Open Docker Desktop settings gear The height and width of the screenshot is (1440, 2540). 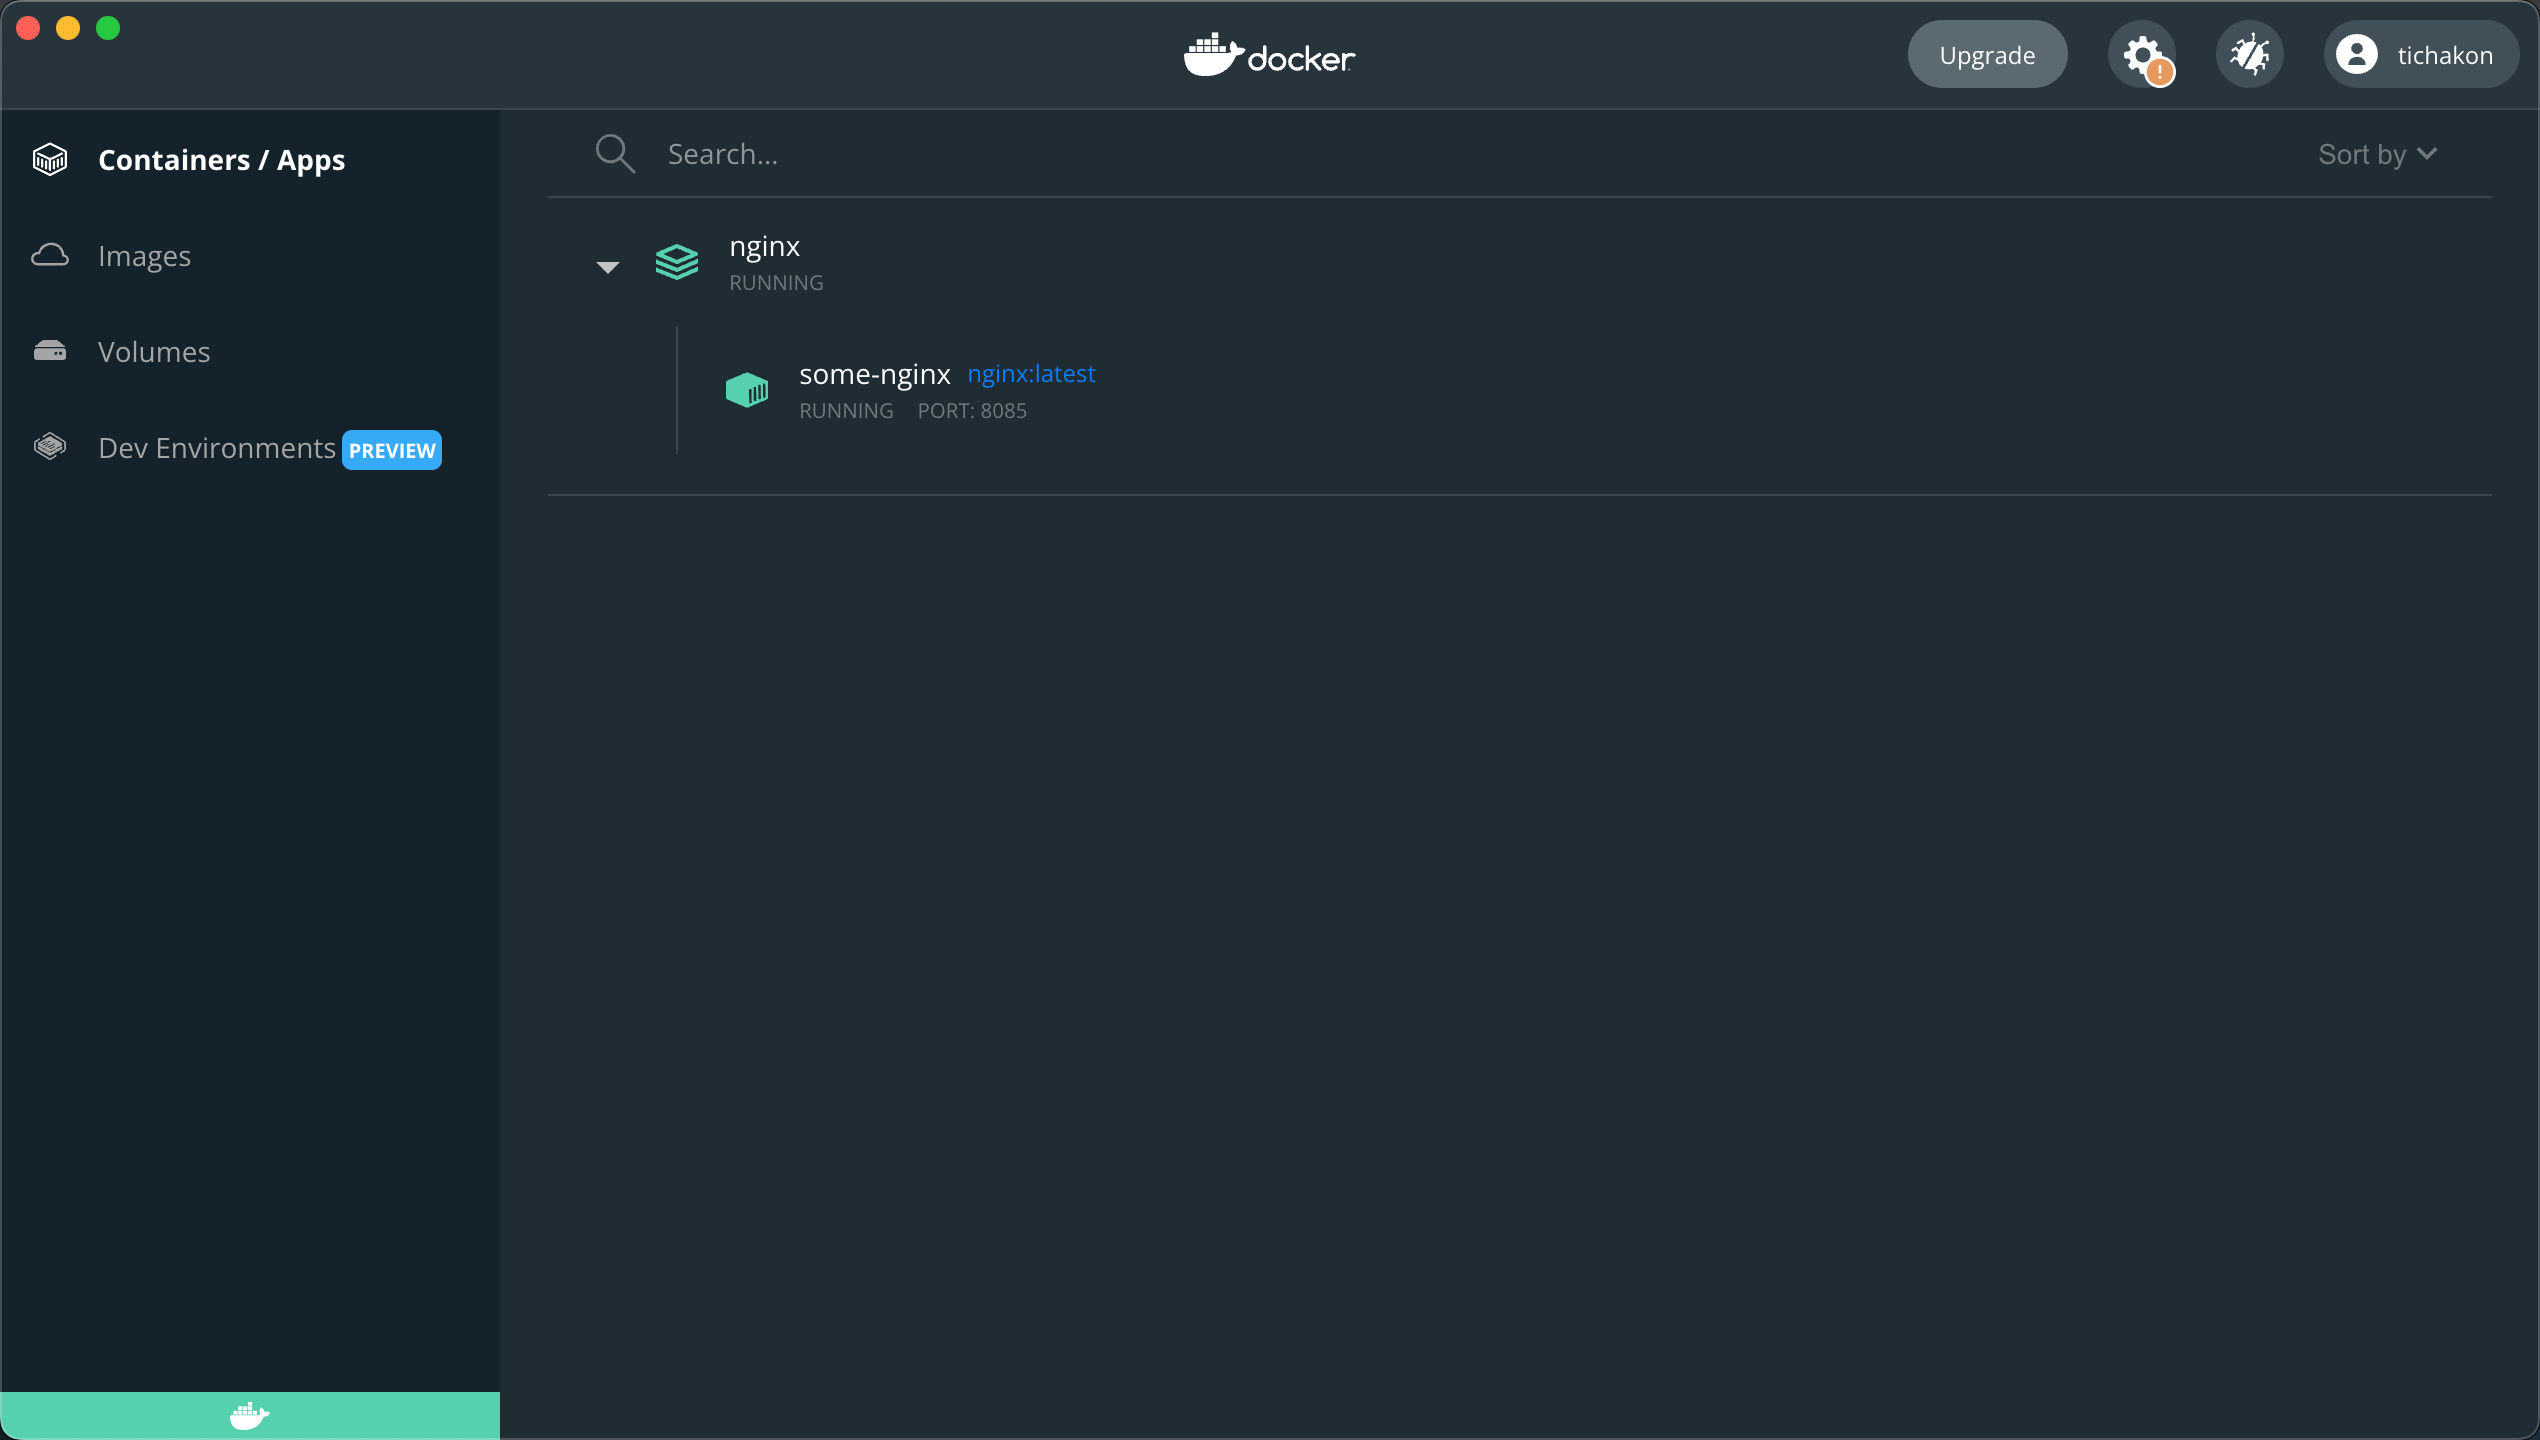pyautogui.click(x=2142, y=54)
